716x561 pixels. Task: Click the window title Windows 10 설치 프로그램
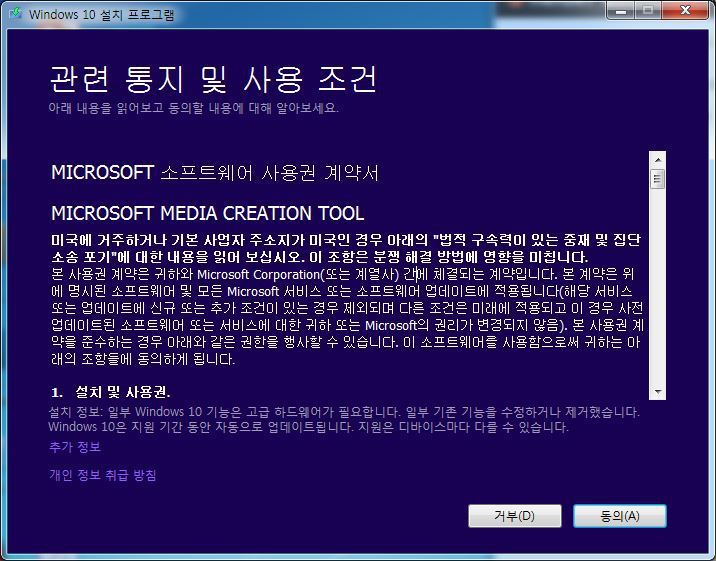(101, 14)
